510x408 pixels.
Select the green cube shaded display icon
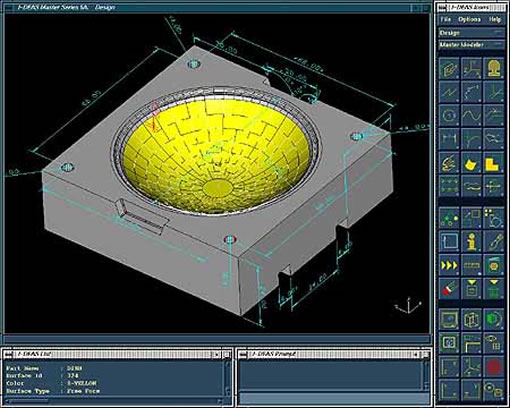pyautogui.click(x=494, y=319)
